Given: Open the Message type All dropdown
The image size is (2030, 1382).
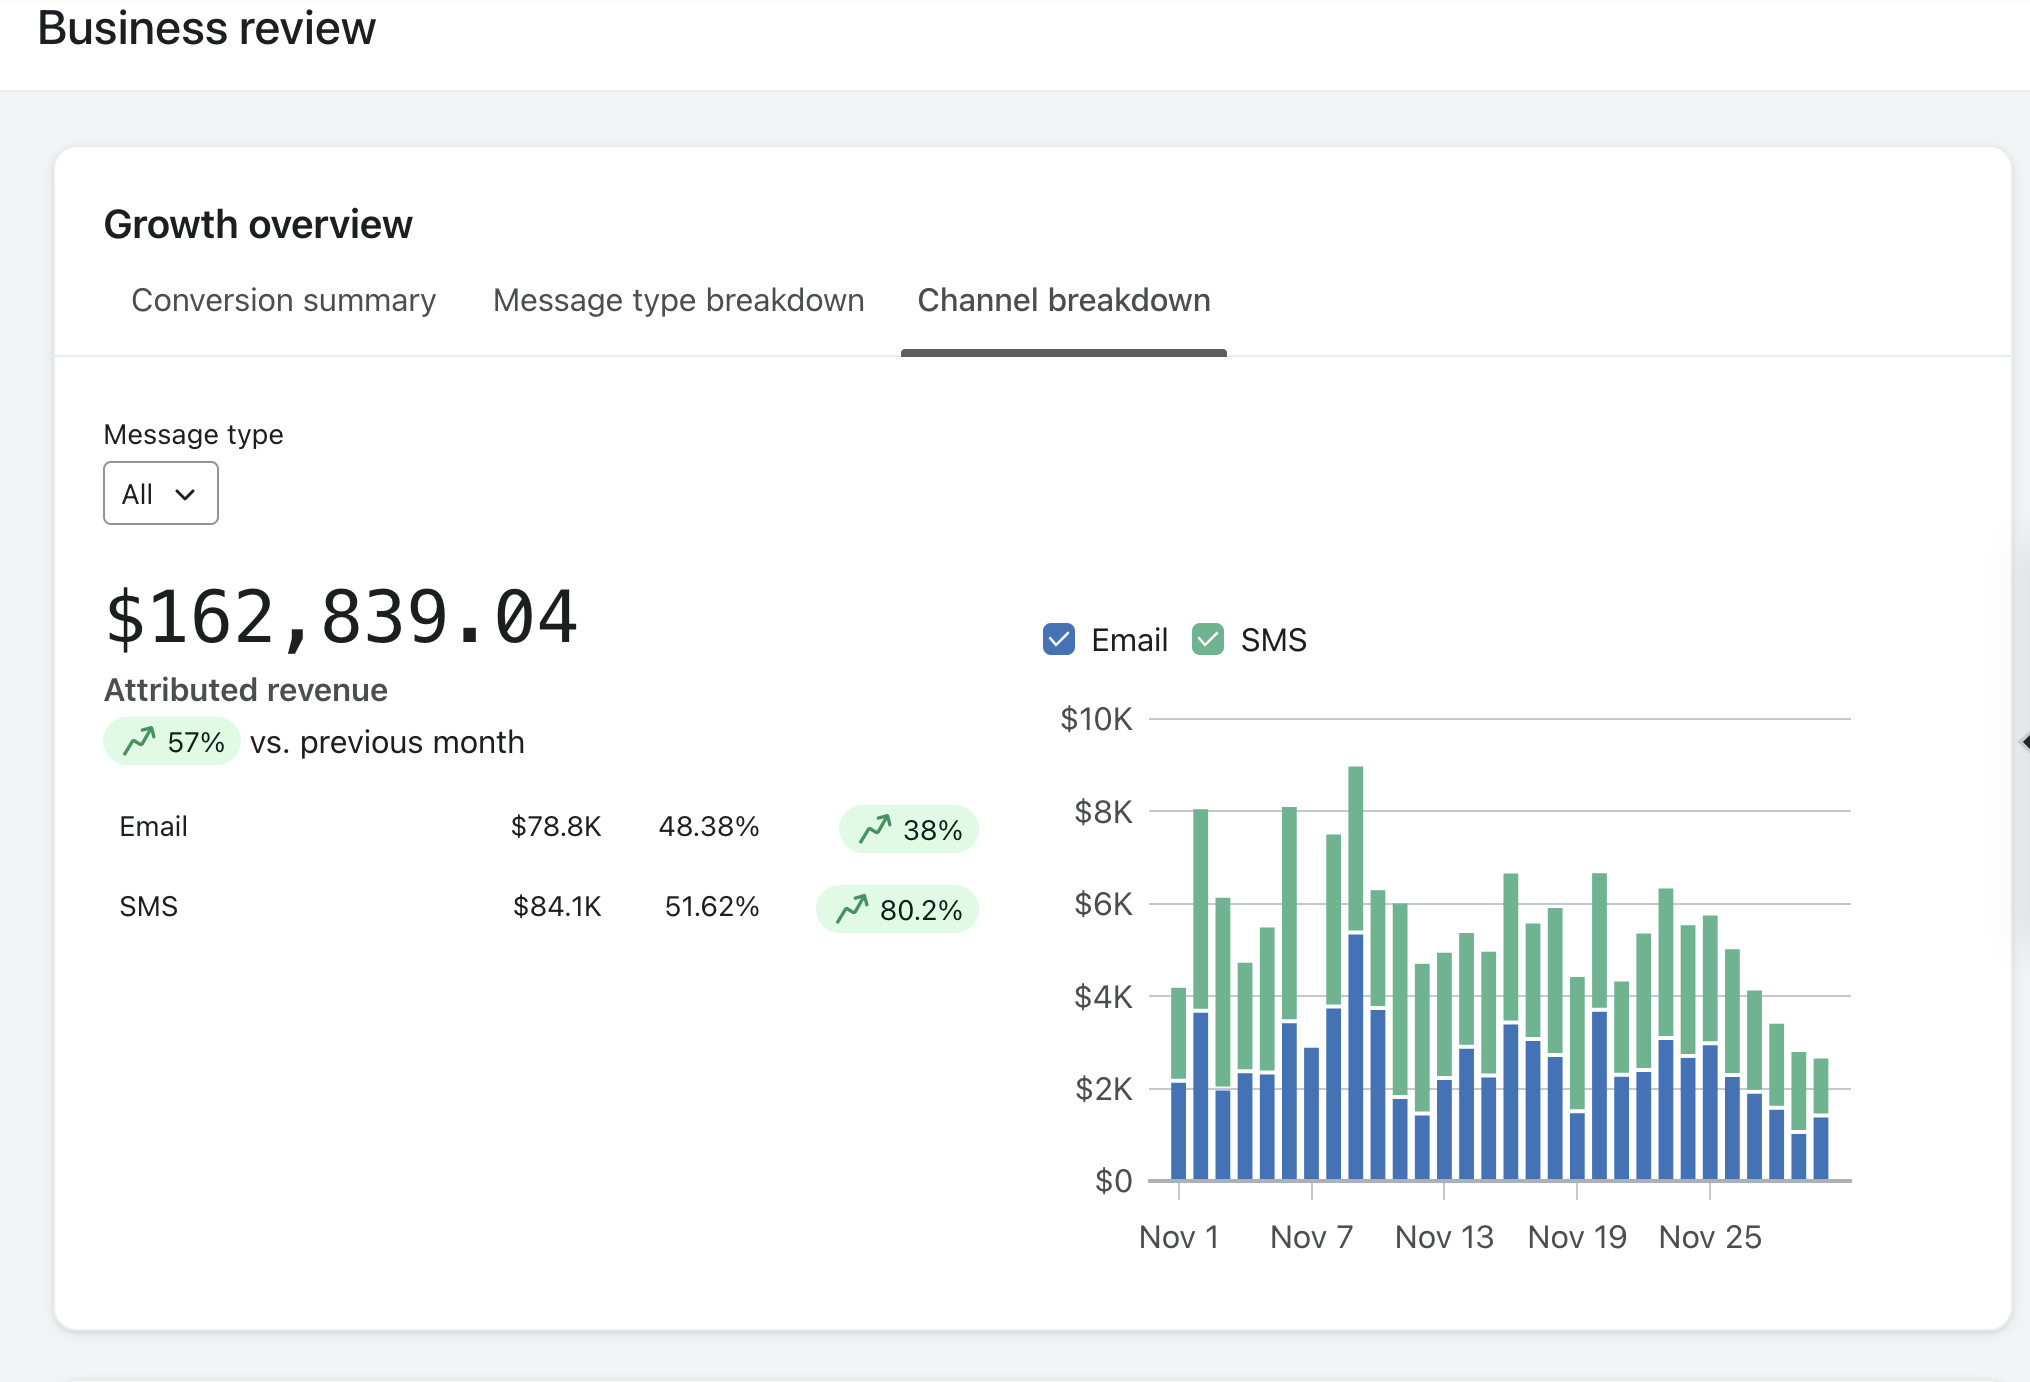Looking at the screenshot, I should pyautogui.click(x=161, y=493).
